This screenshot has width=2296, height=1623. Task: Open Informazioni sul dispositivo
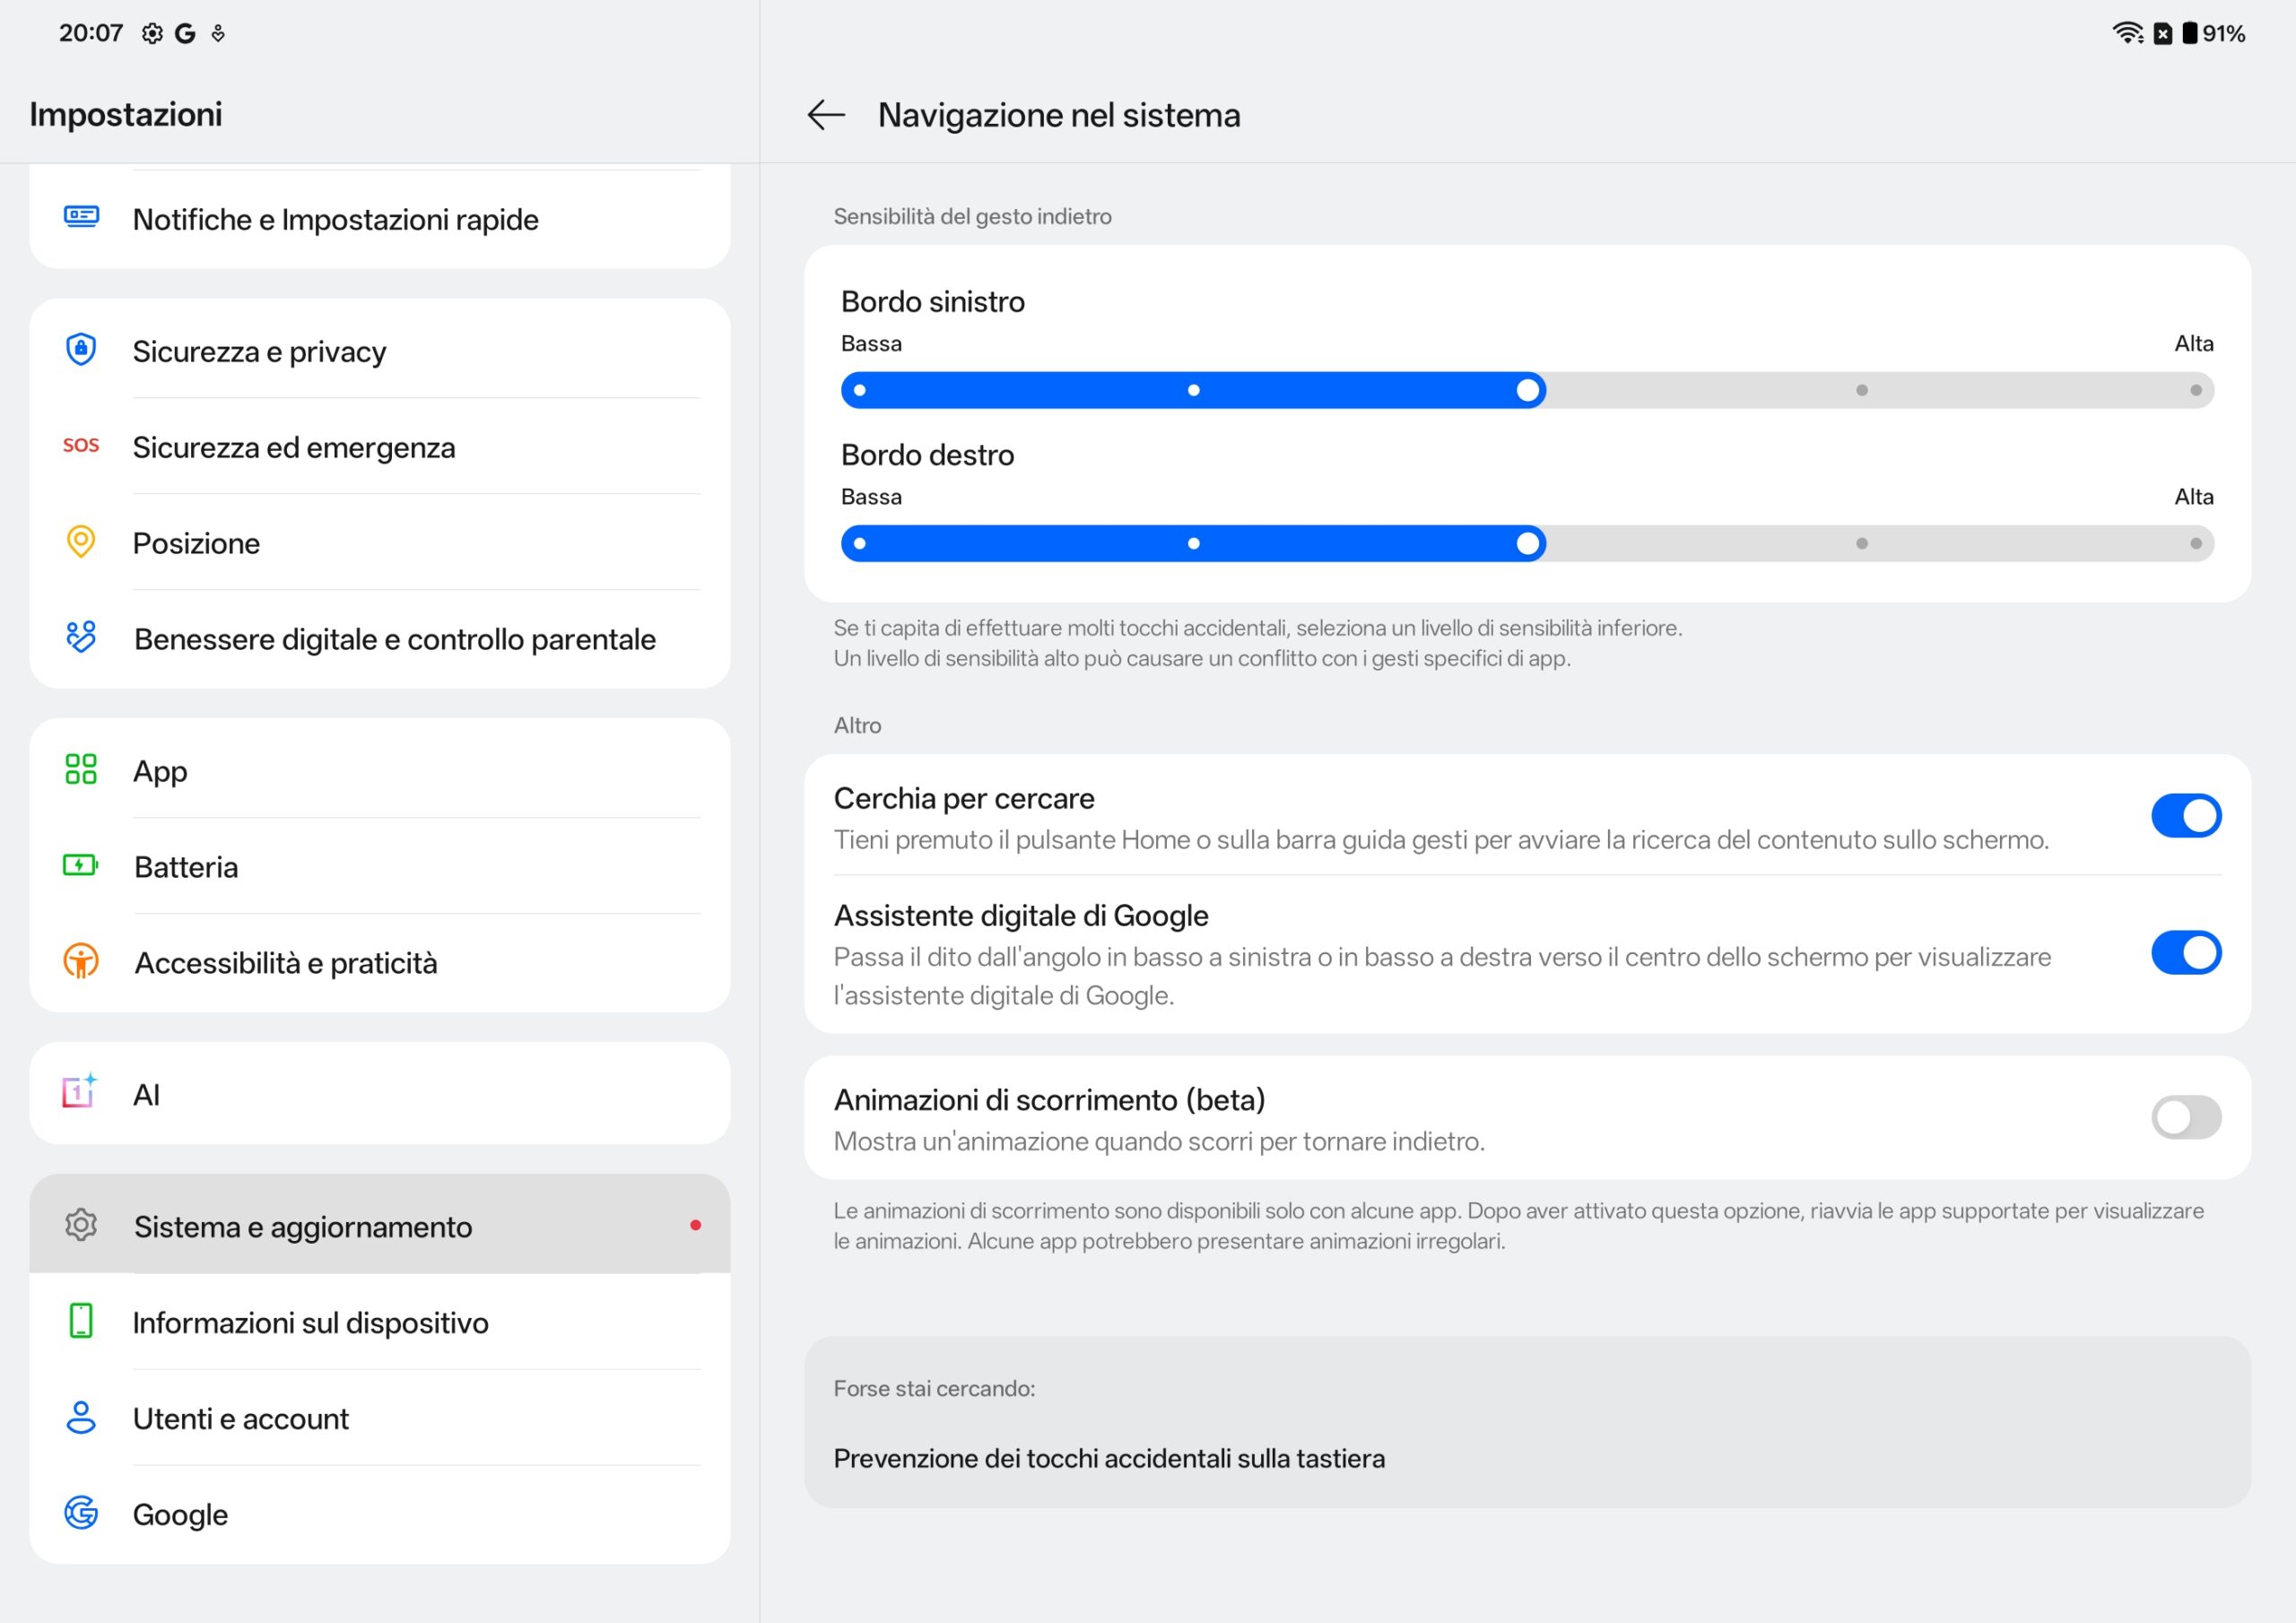coord(310,1323)
